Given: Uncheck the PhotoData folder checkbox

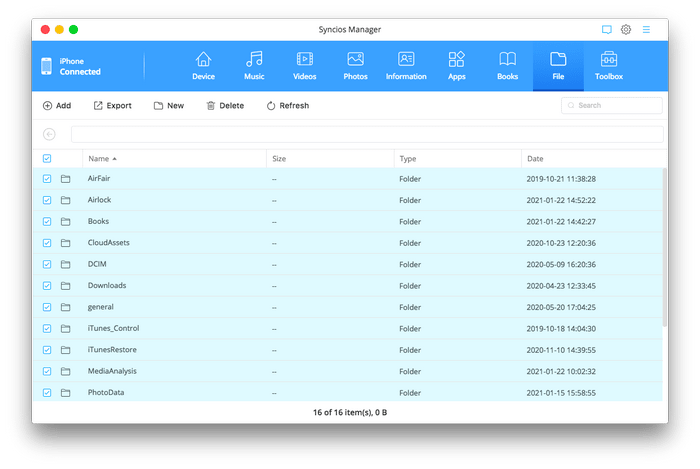Looking at the screenshot, I should (47, 393).
